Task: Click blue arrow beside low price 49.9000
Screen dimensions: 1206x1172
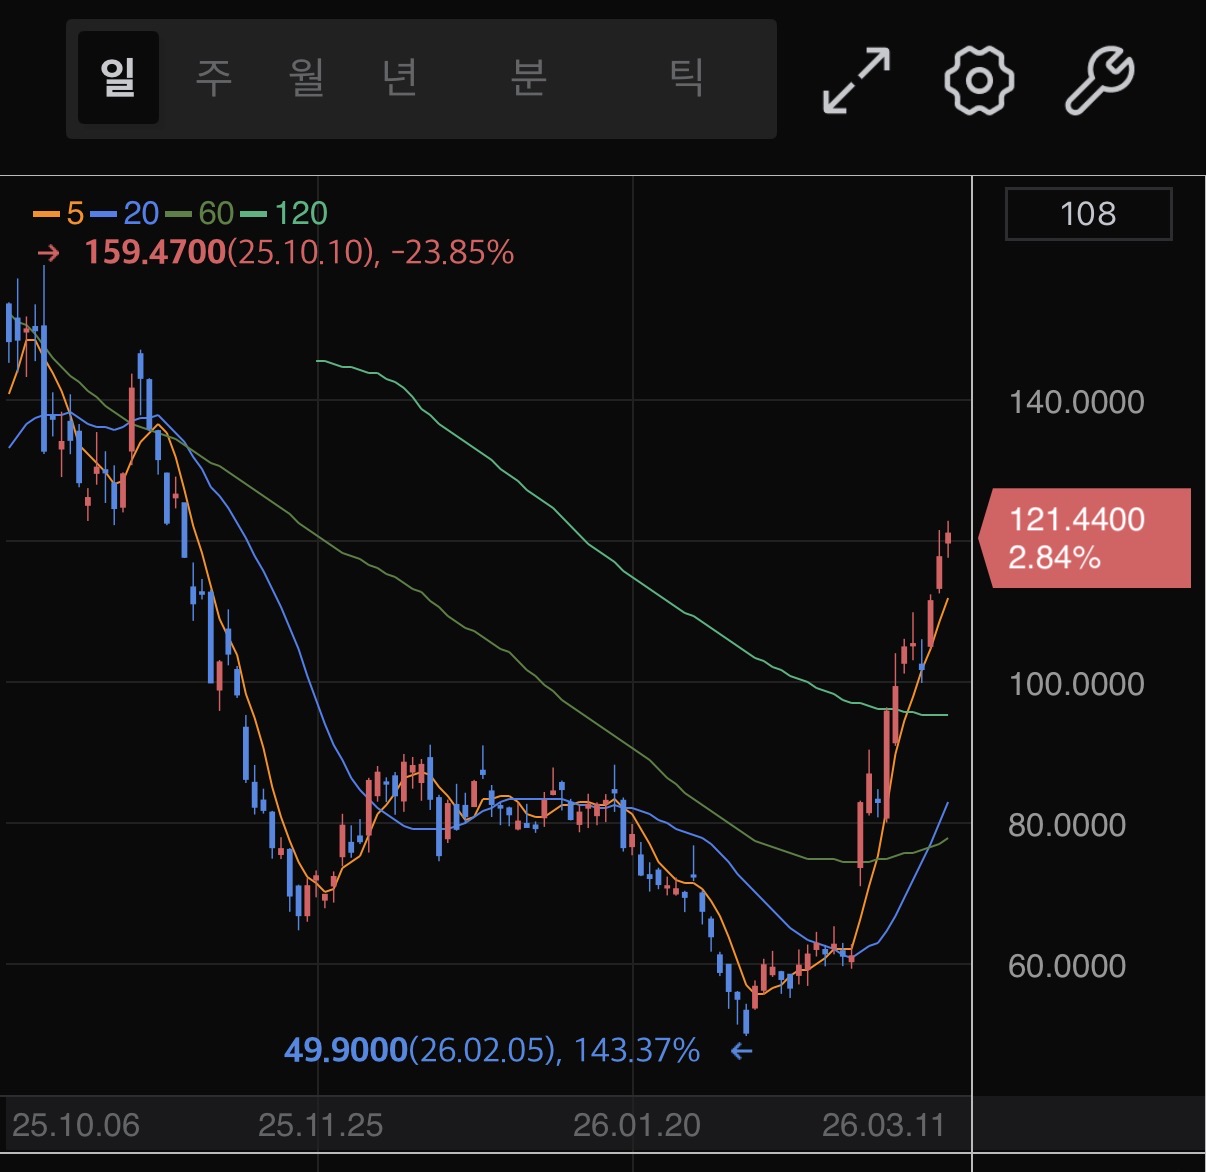Action: click(741, 1051)
